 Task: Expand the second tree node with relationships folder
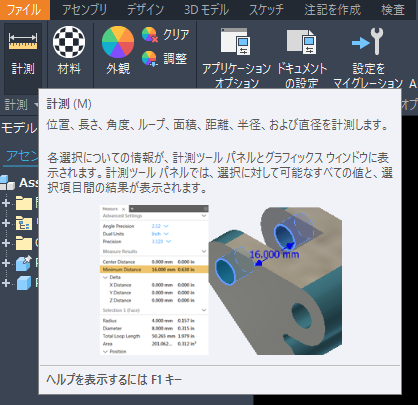coord(6,223)
